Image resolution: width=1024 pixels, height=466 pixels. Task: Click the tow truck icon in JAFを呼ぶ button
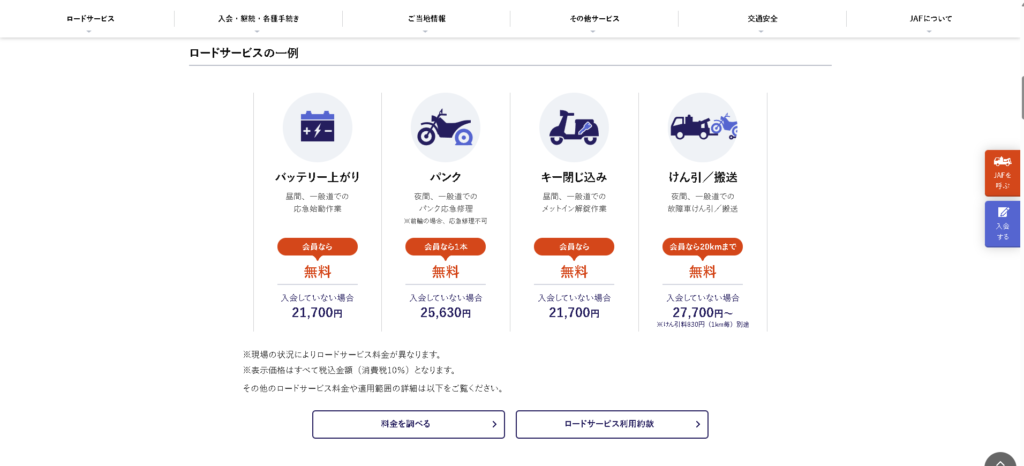click(1002, 161)
